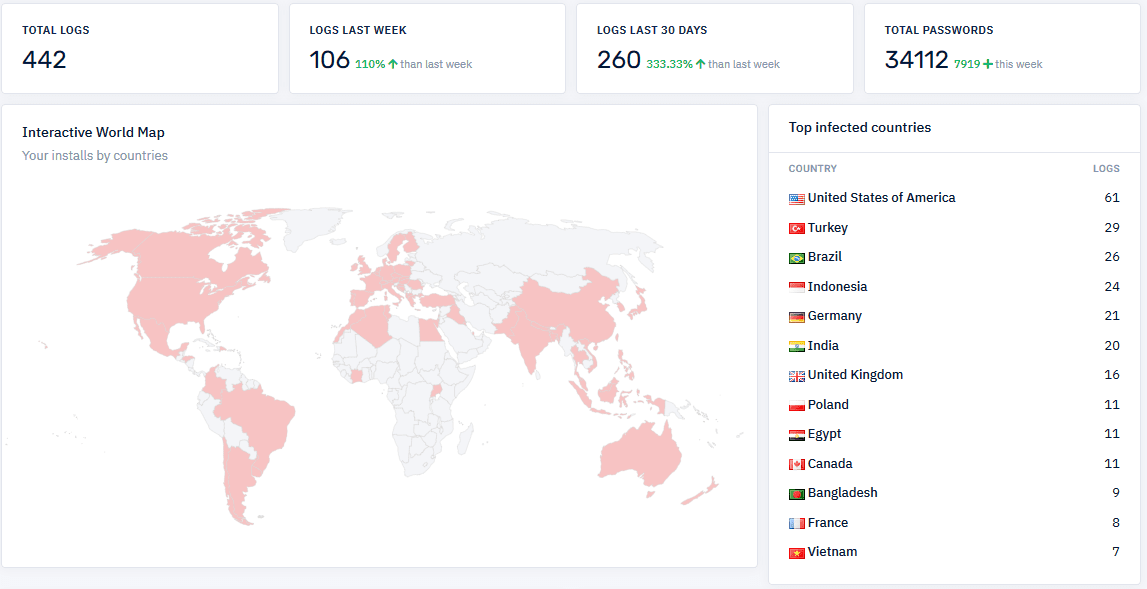Click the LOGS column header
This screenshot has height=589, width=1147.
(1106, 169)
